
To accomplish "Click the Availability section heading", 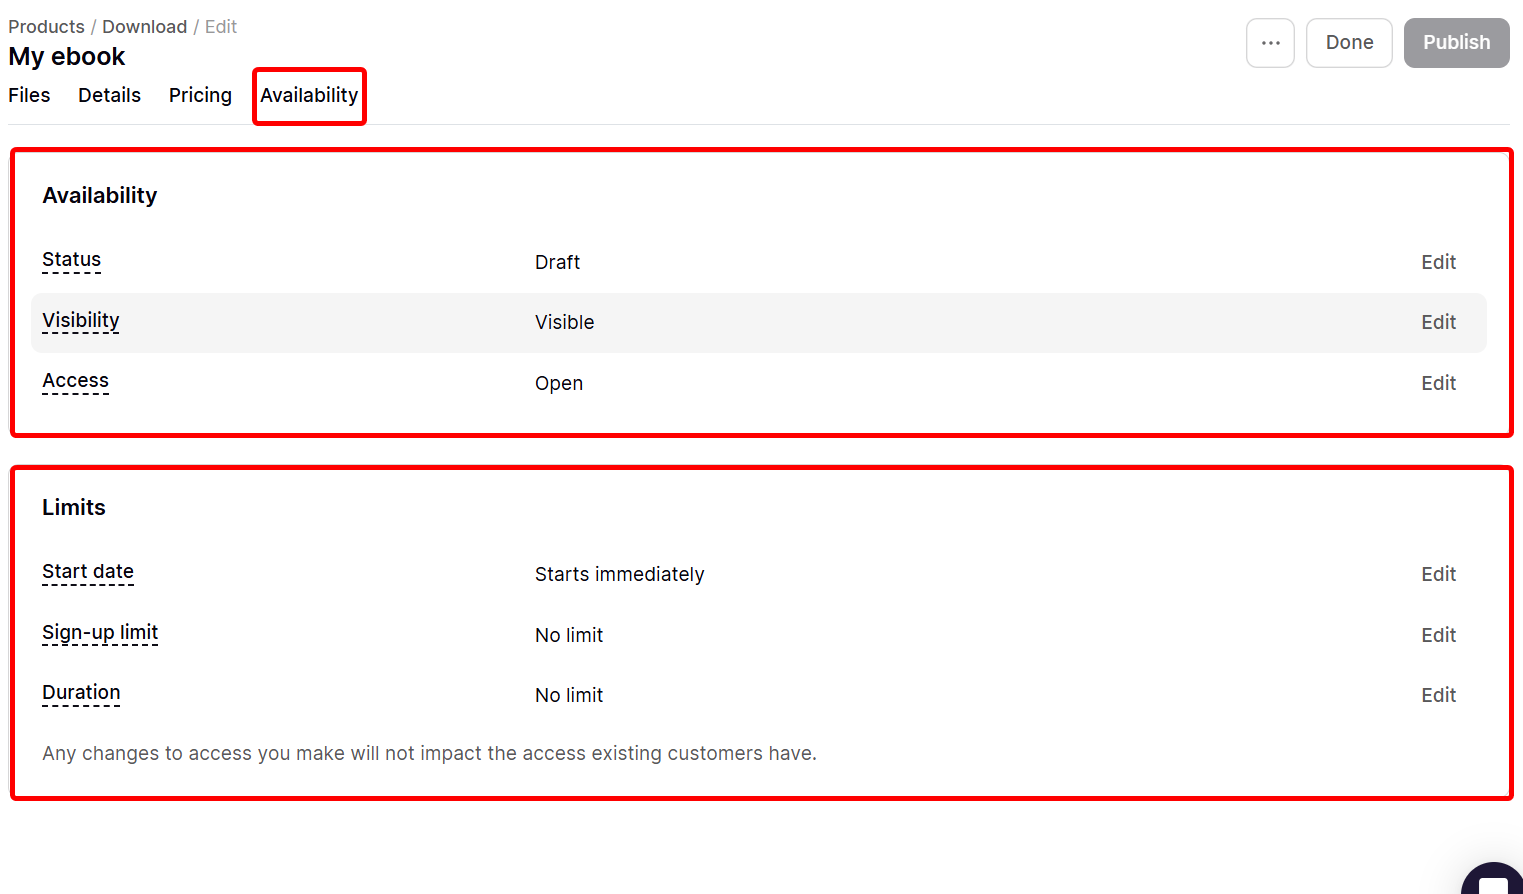I will tap(100, 196).
